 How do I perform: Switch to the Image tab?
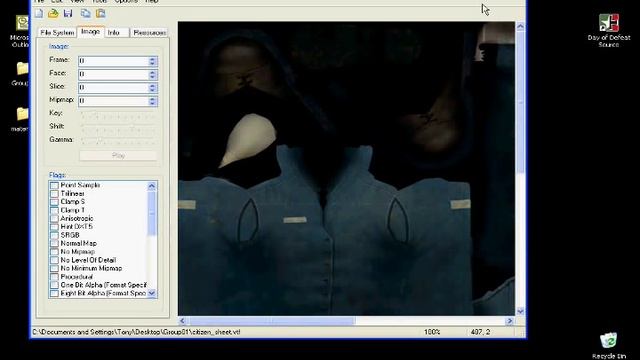[x=90, y=31]
